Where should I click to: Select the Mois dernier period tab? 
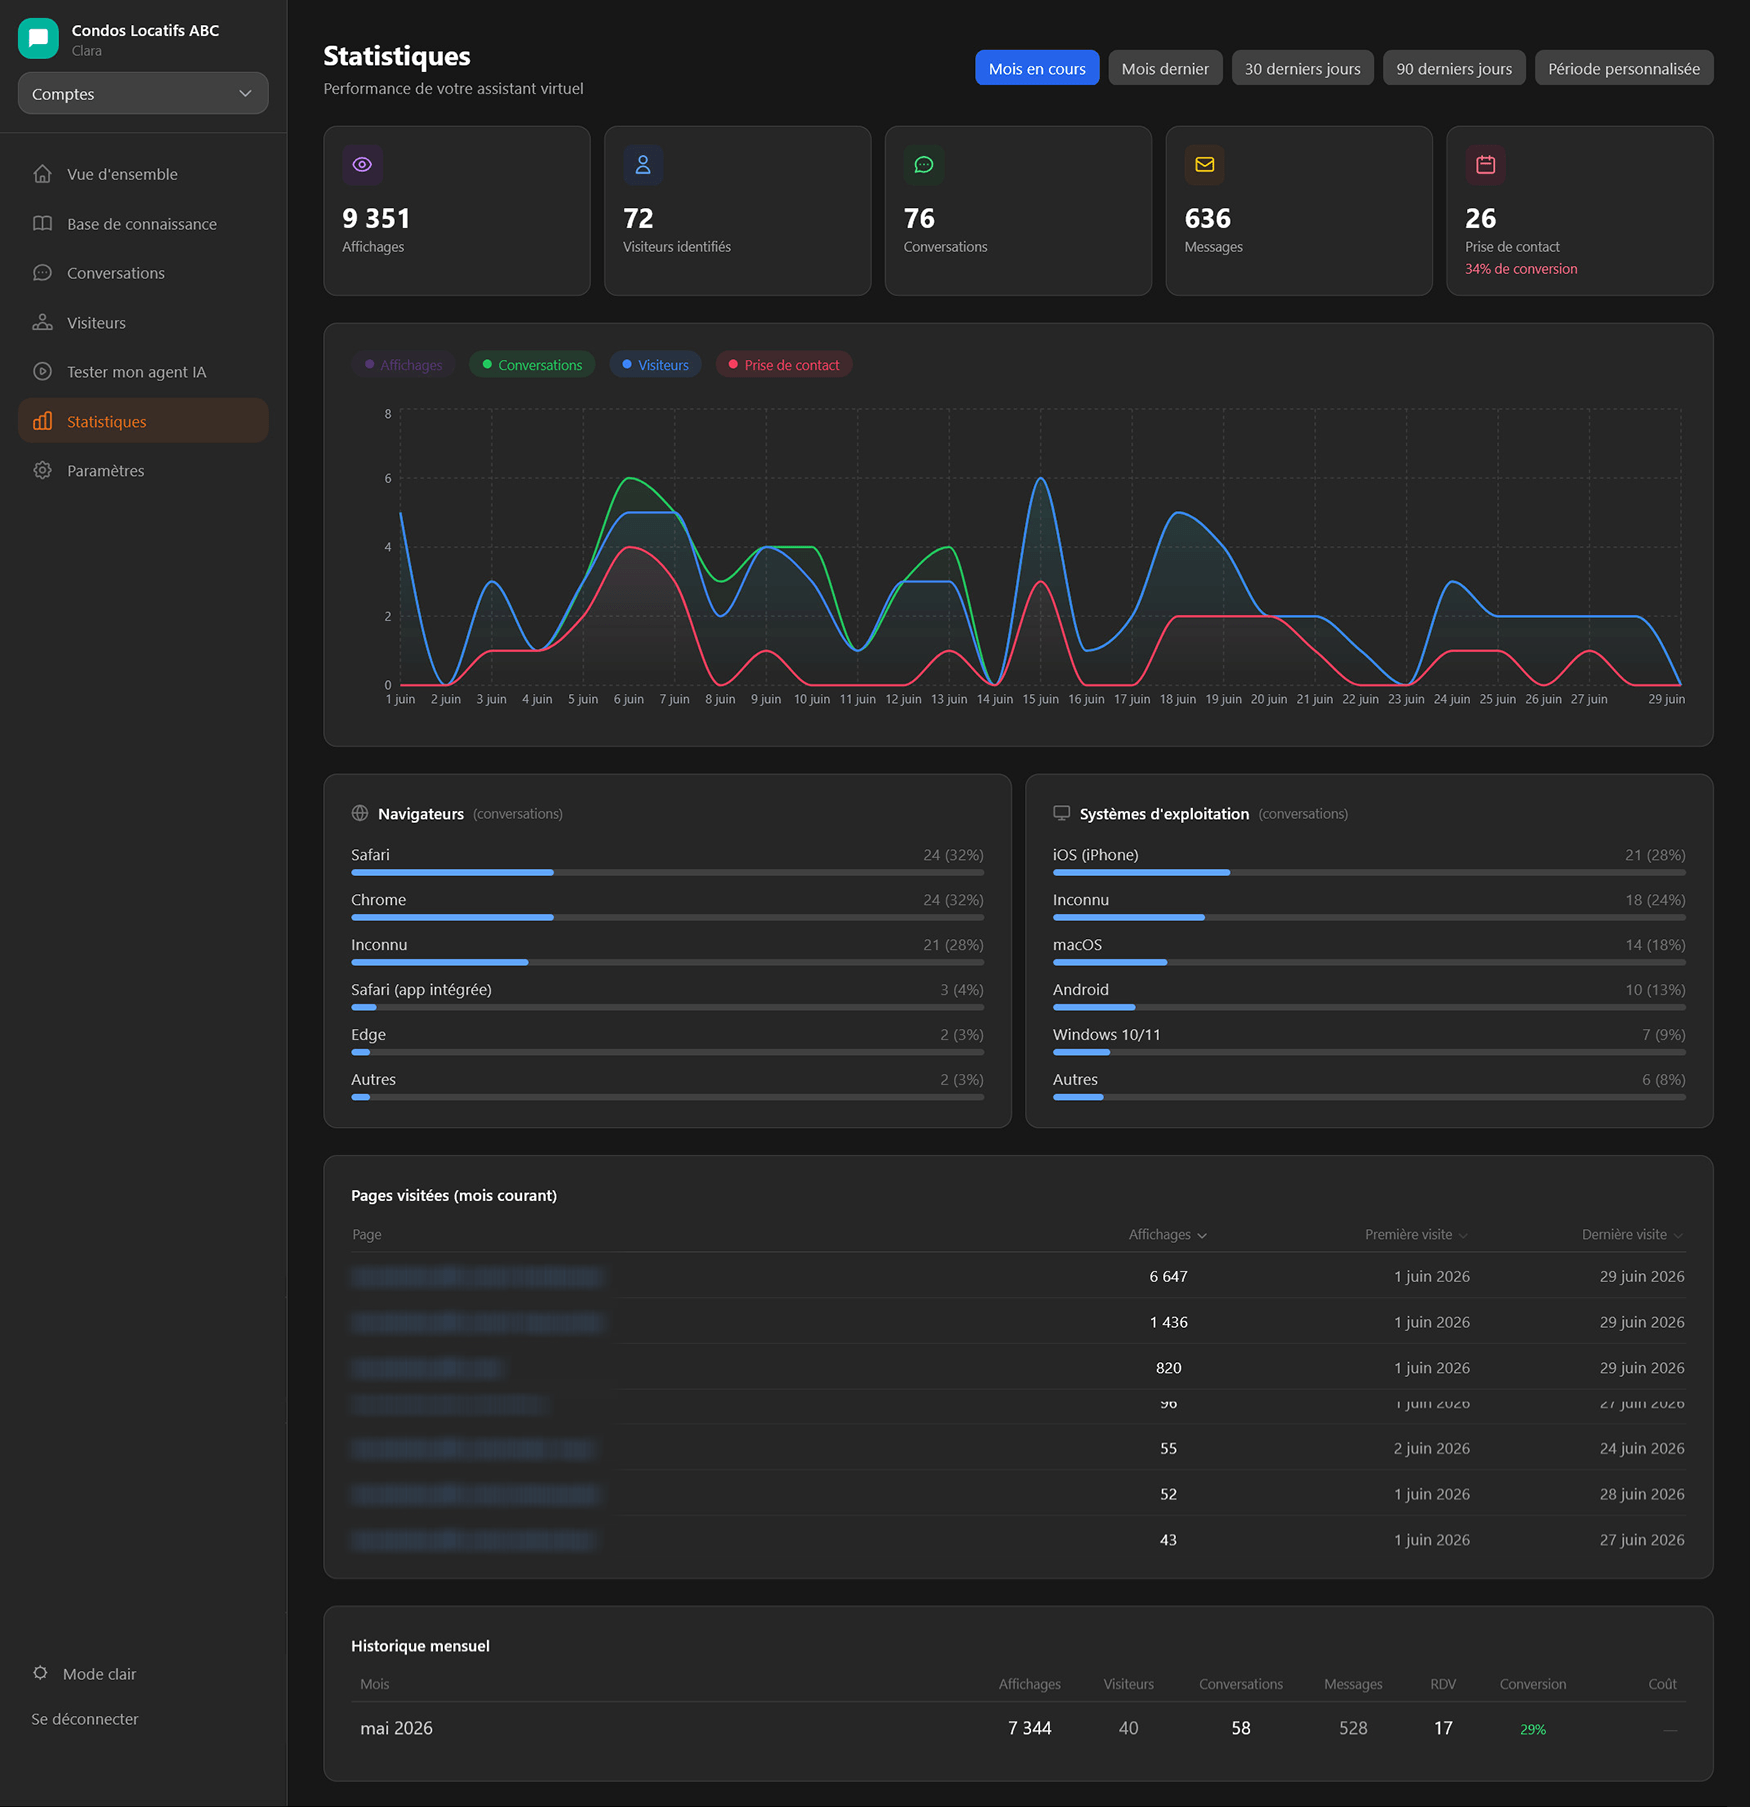[x=1165, y=68]
